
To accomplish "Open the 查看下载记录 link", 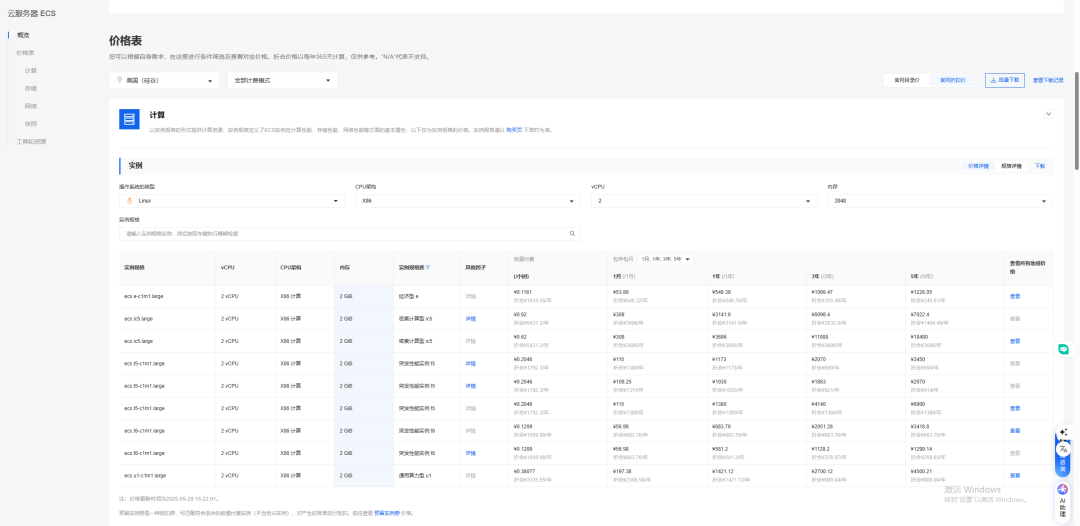I will click(1047, 80).
